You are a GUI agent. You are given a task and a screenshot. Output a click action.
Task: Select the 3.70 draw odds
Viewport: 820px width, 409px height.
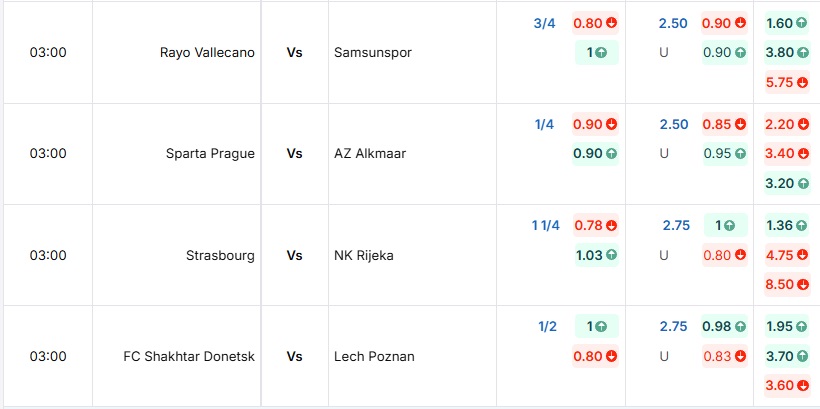pyautogui.click(x=779, y=356)
